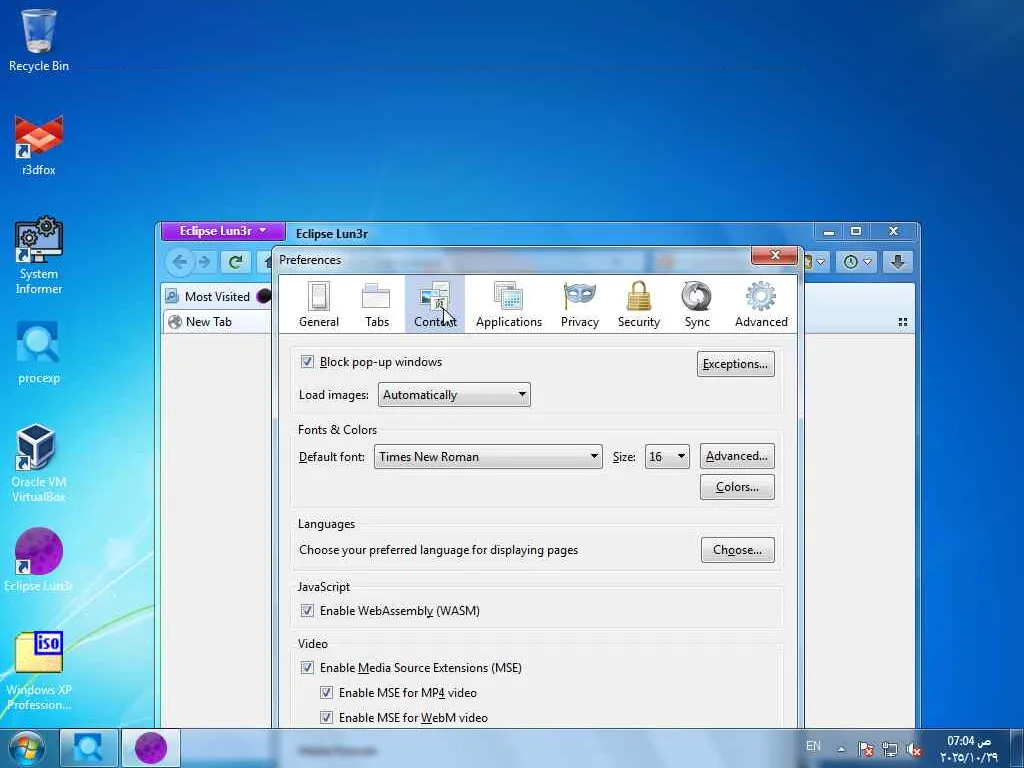The height and width of the screenshot is (768, 1024).
Task: Select the Oracle VM VirtualBox shortcut
Action: click(x=39, y=464)
